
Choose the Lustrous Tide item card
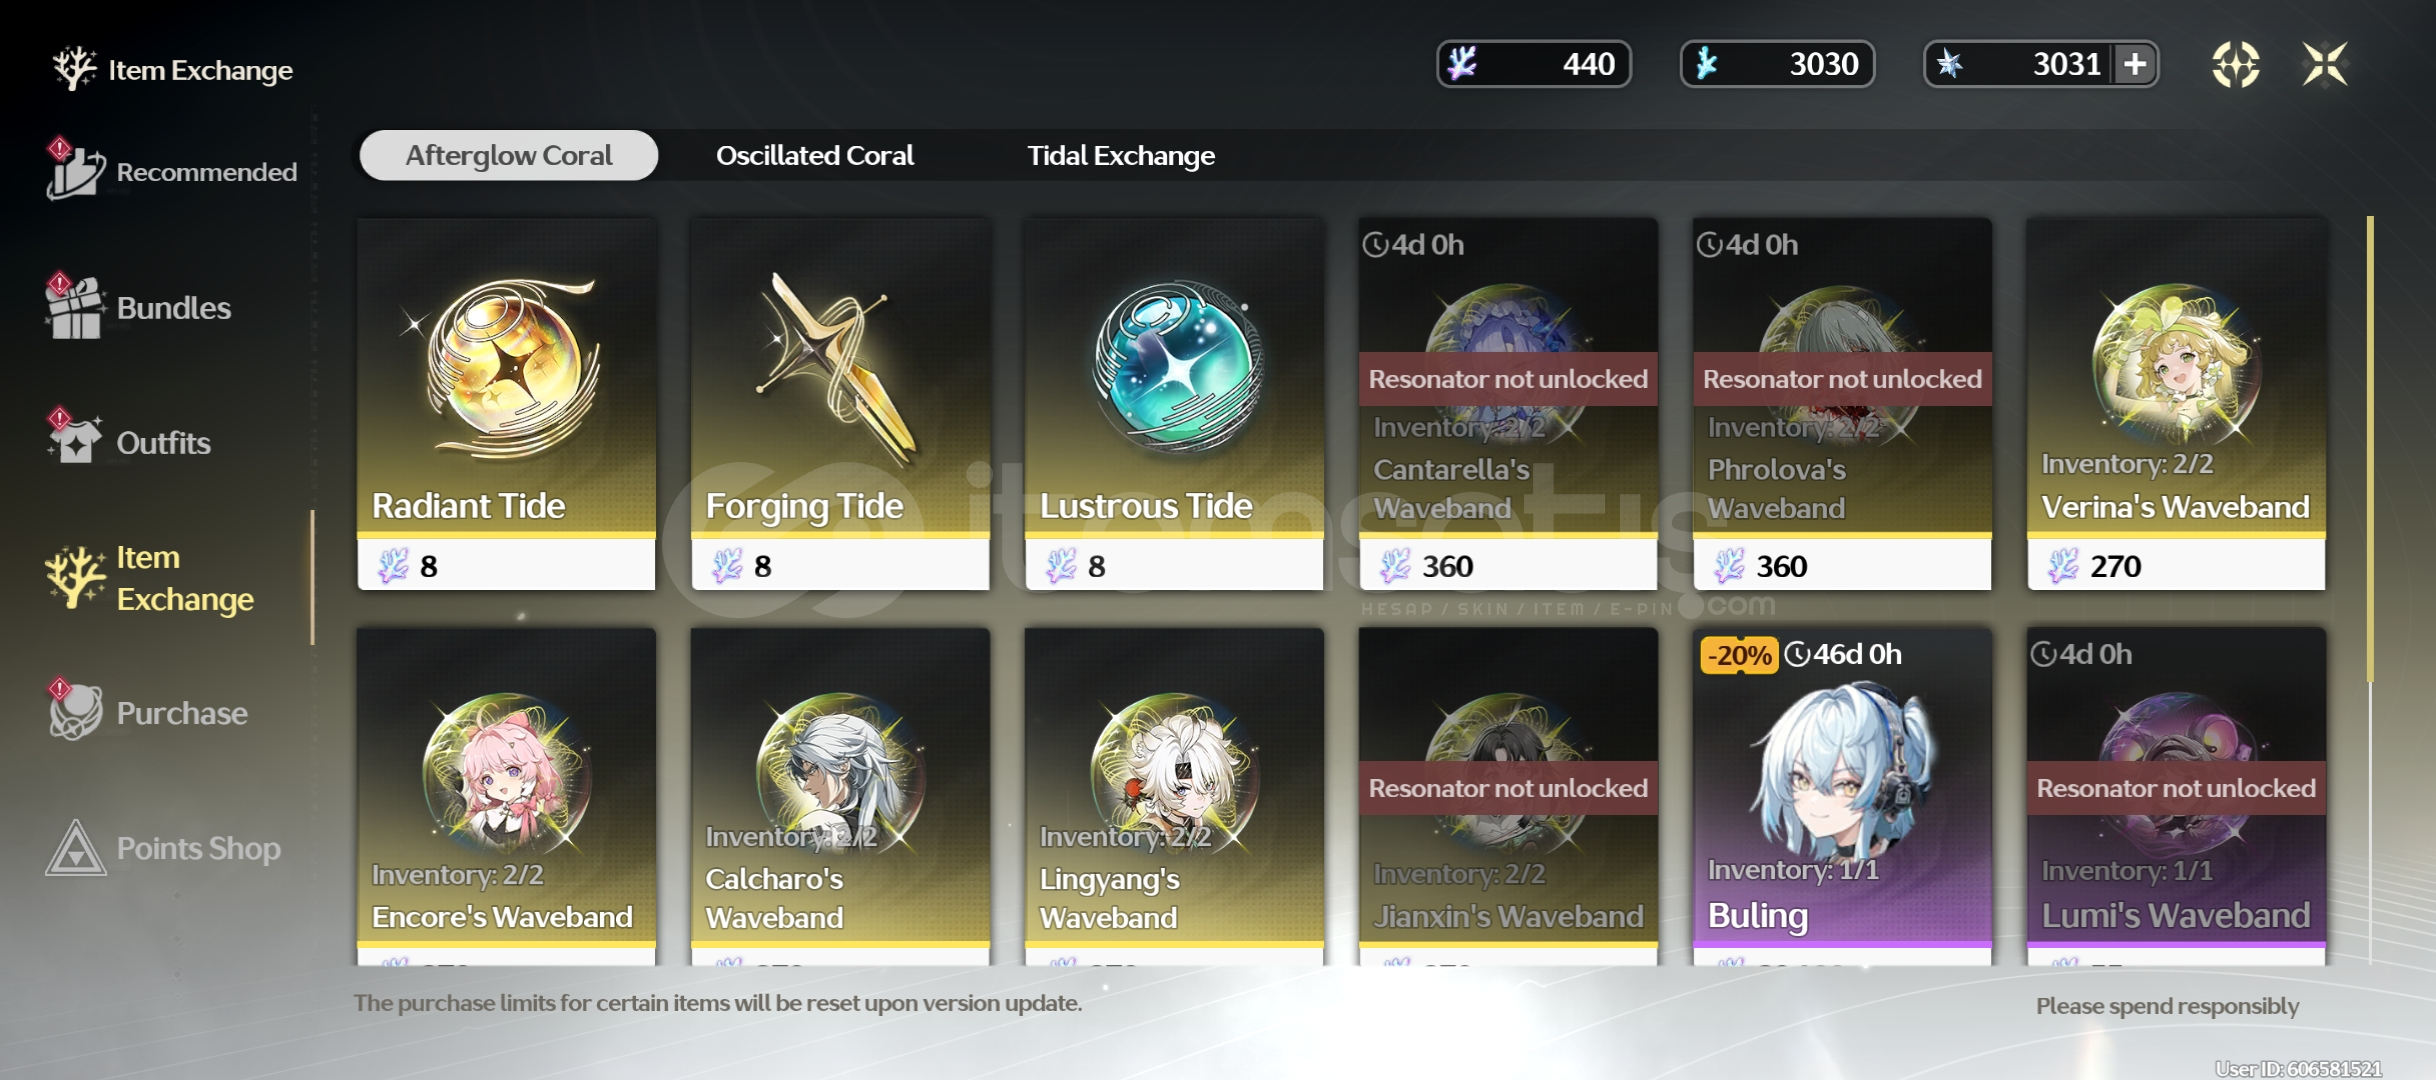[1175, 404]
